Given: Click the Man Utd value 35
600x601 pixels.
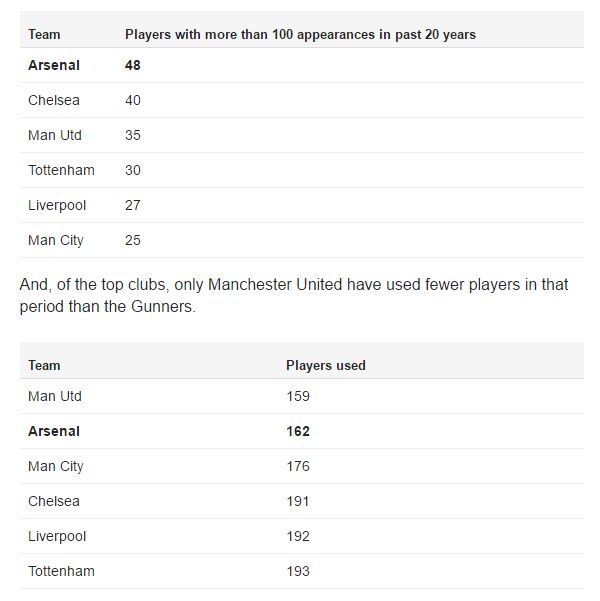Looking at the screenshot, I should pos(133,135).
